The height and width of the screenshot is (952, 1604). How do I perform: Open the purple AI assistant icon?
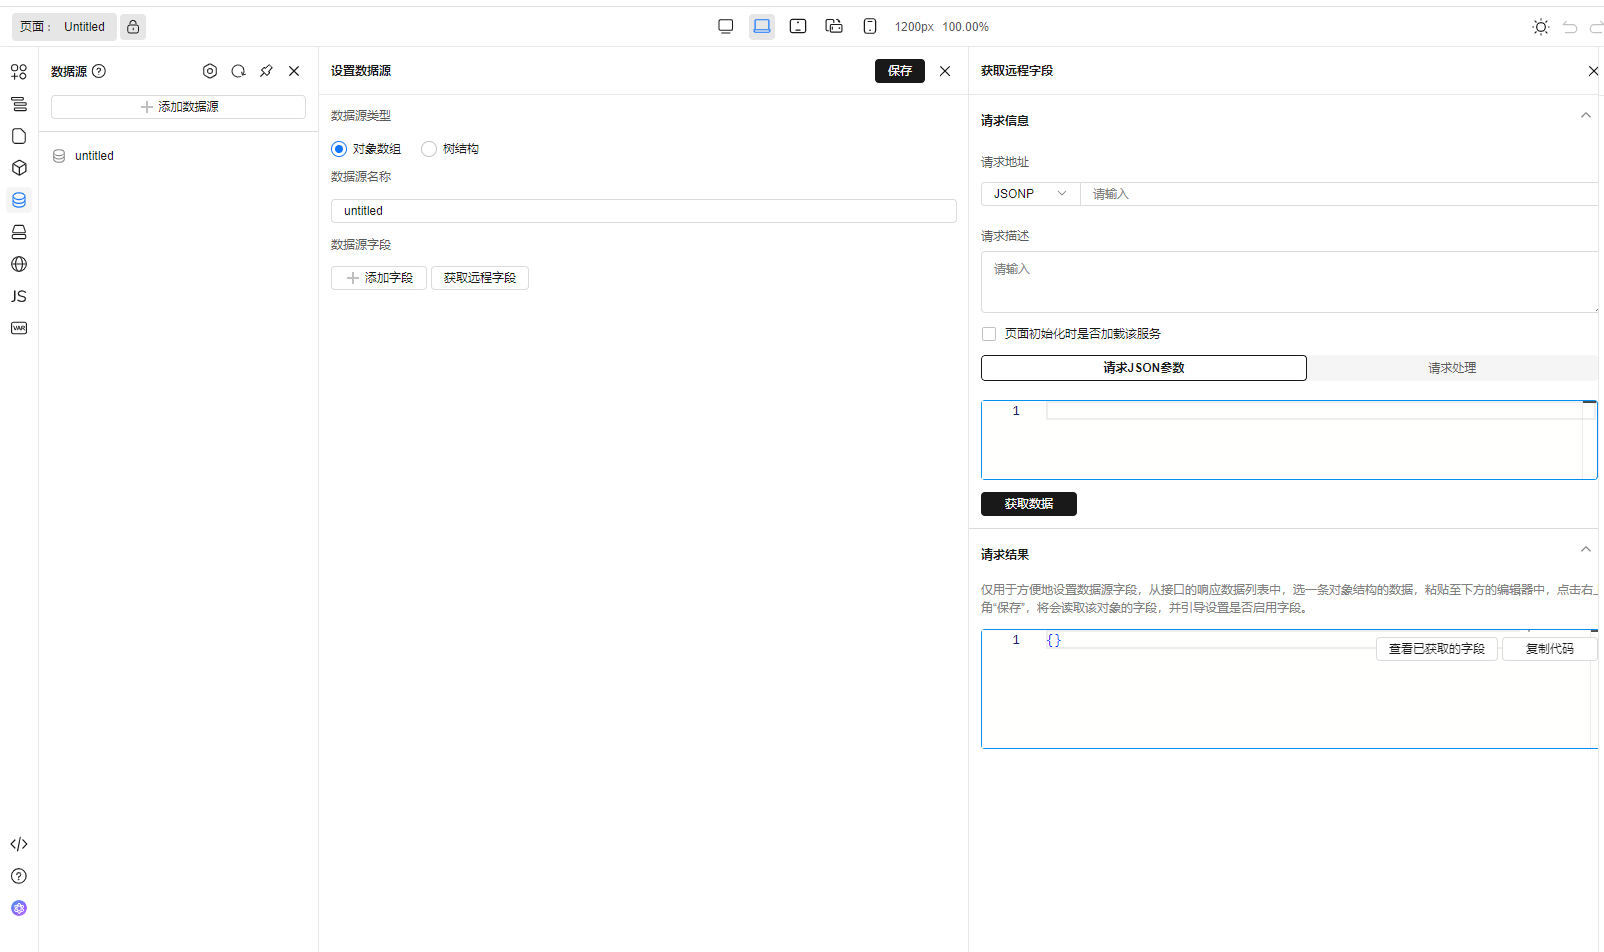[x=19, y=908]
